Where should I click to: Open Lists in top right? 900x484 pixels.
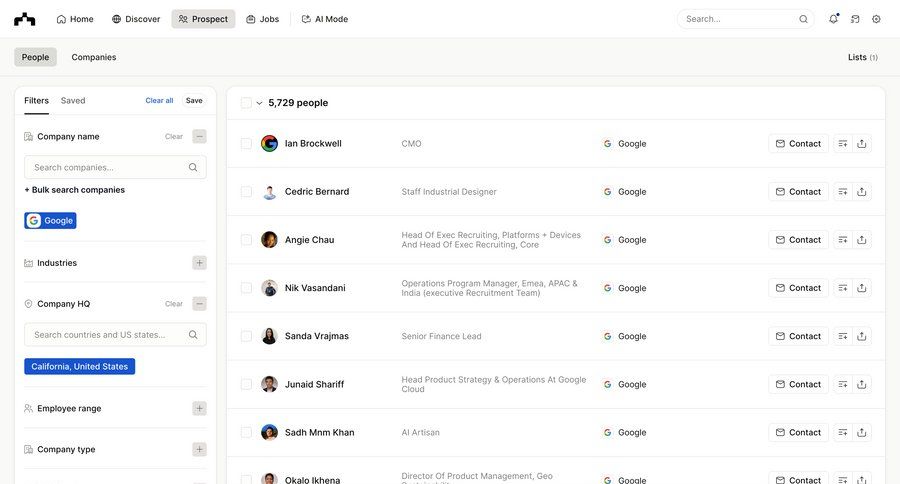[x=863, y=57]
